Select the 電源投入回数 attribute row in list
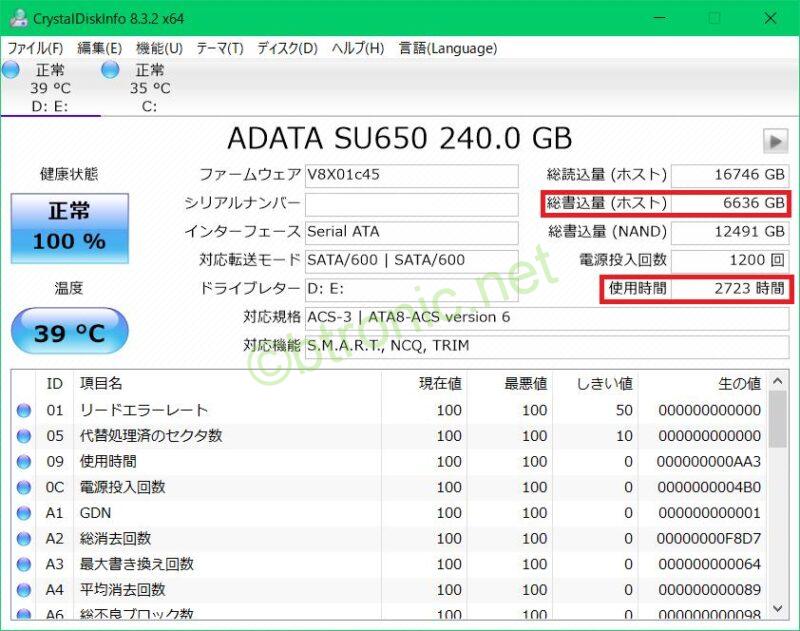The image size is (800, 631). 389,487
